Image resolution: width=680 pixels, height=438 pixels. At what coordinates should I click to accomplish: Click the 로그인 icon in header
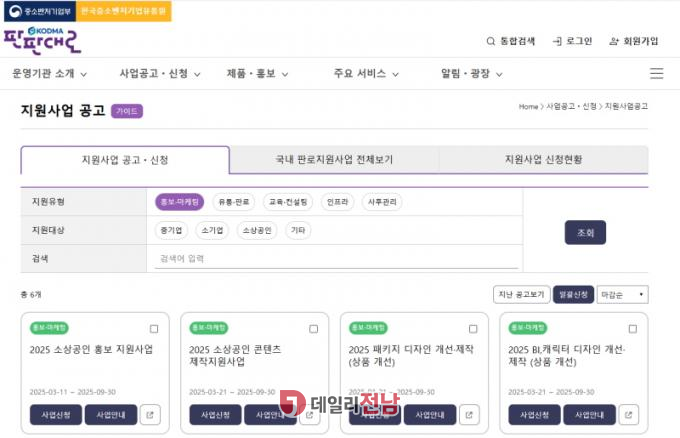point(556,41)
